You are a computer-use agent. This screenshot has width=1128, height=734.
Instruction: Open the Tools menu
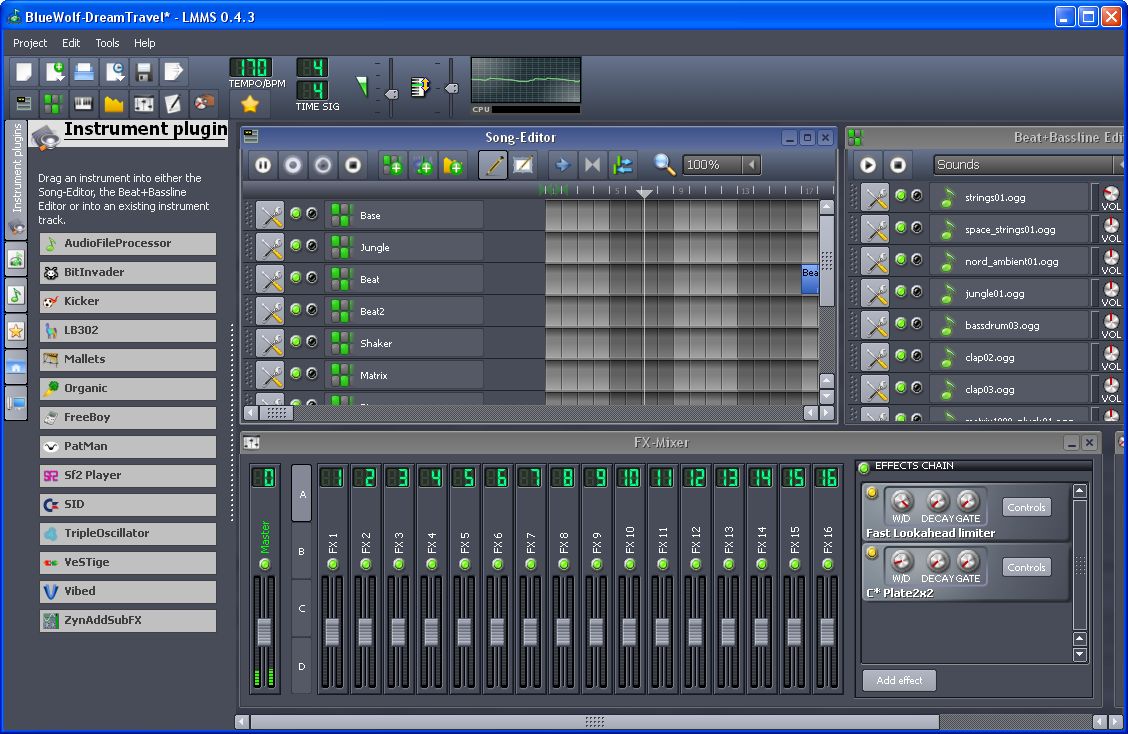pyautogui.click(x=107, y=43)
